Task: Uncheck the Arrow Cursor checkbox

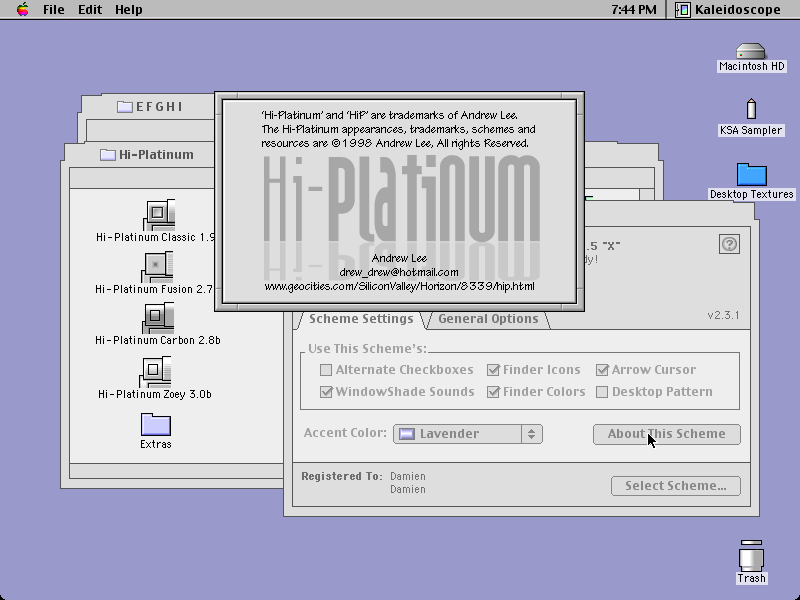Action: point(602,369)
